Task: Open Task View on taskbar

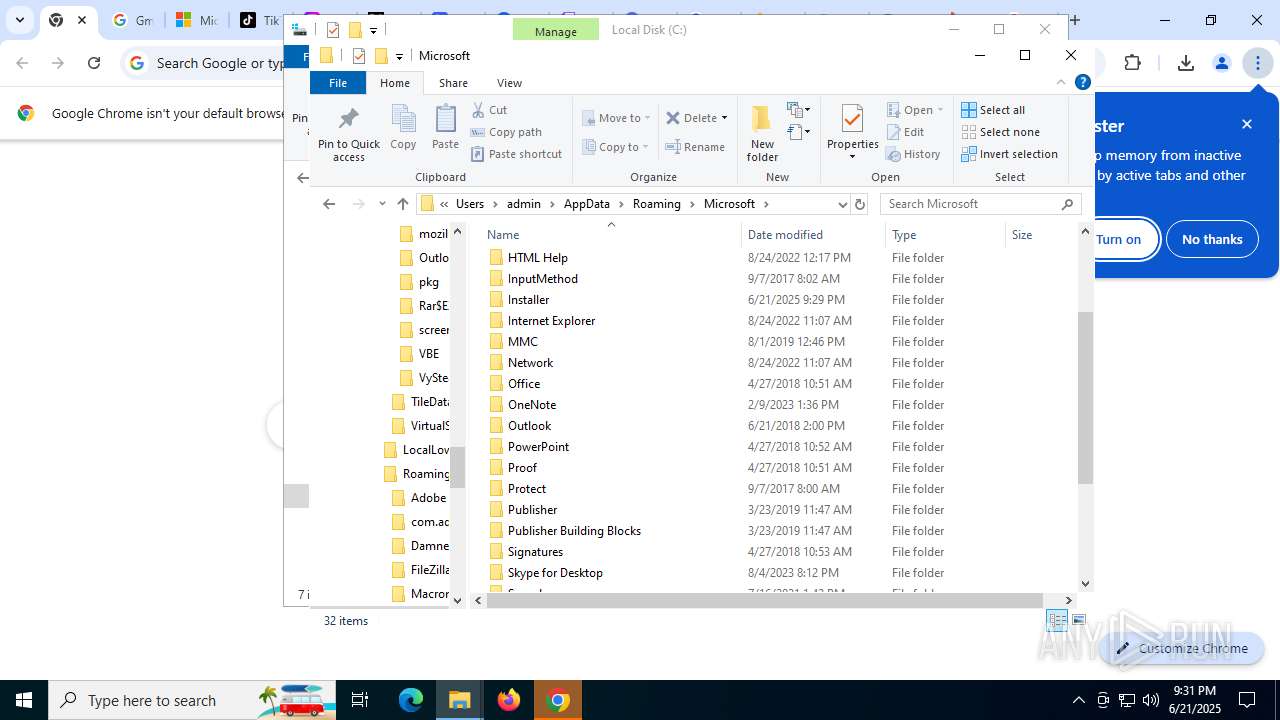Action: 360,700
